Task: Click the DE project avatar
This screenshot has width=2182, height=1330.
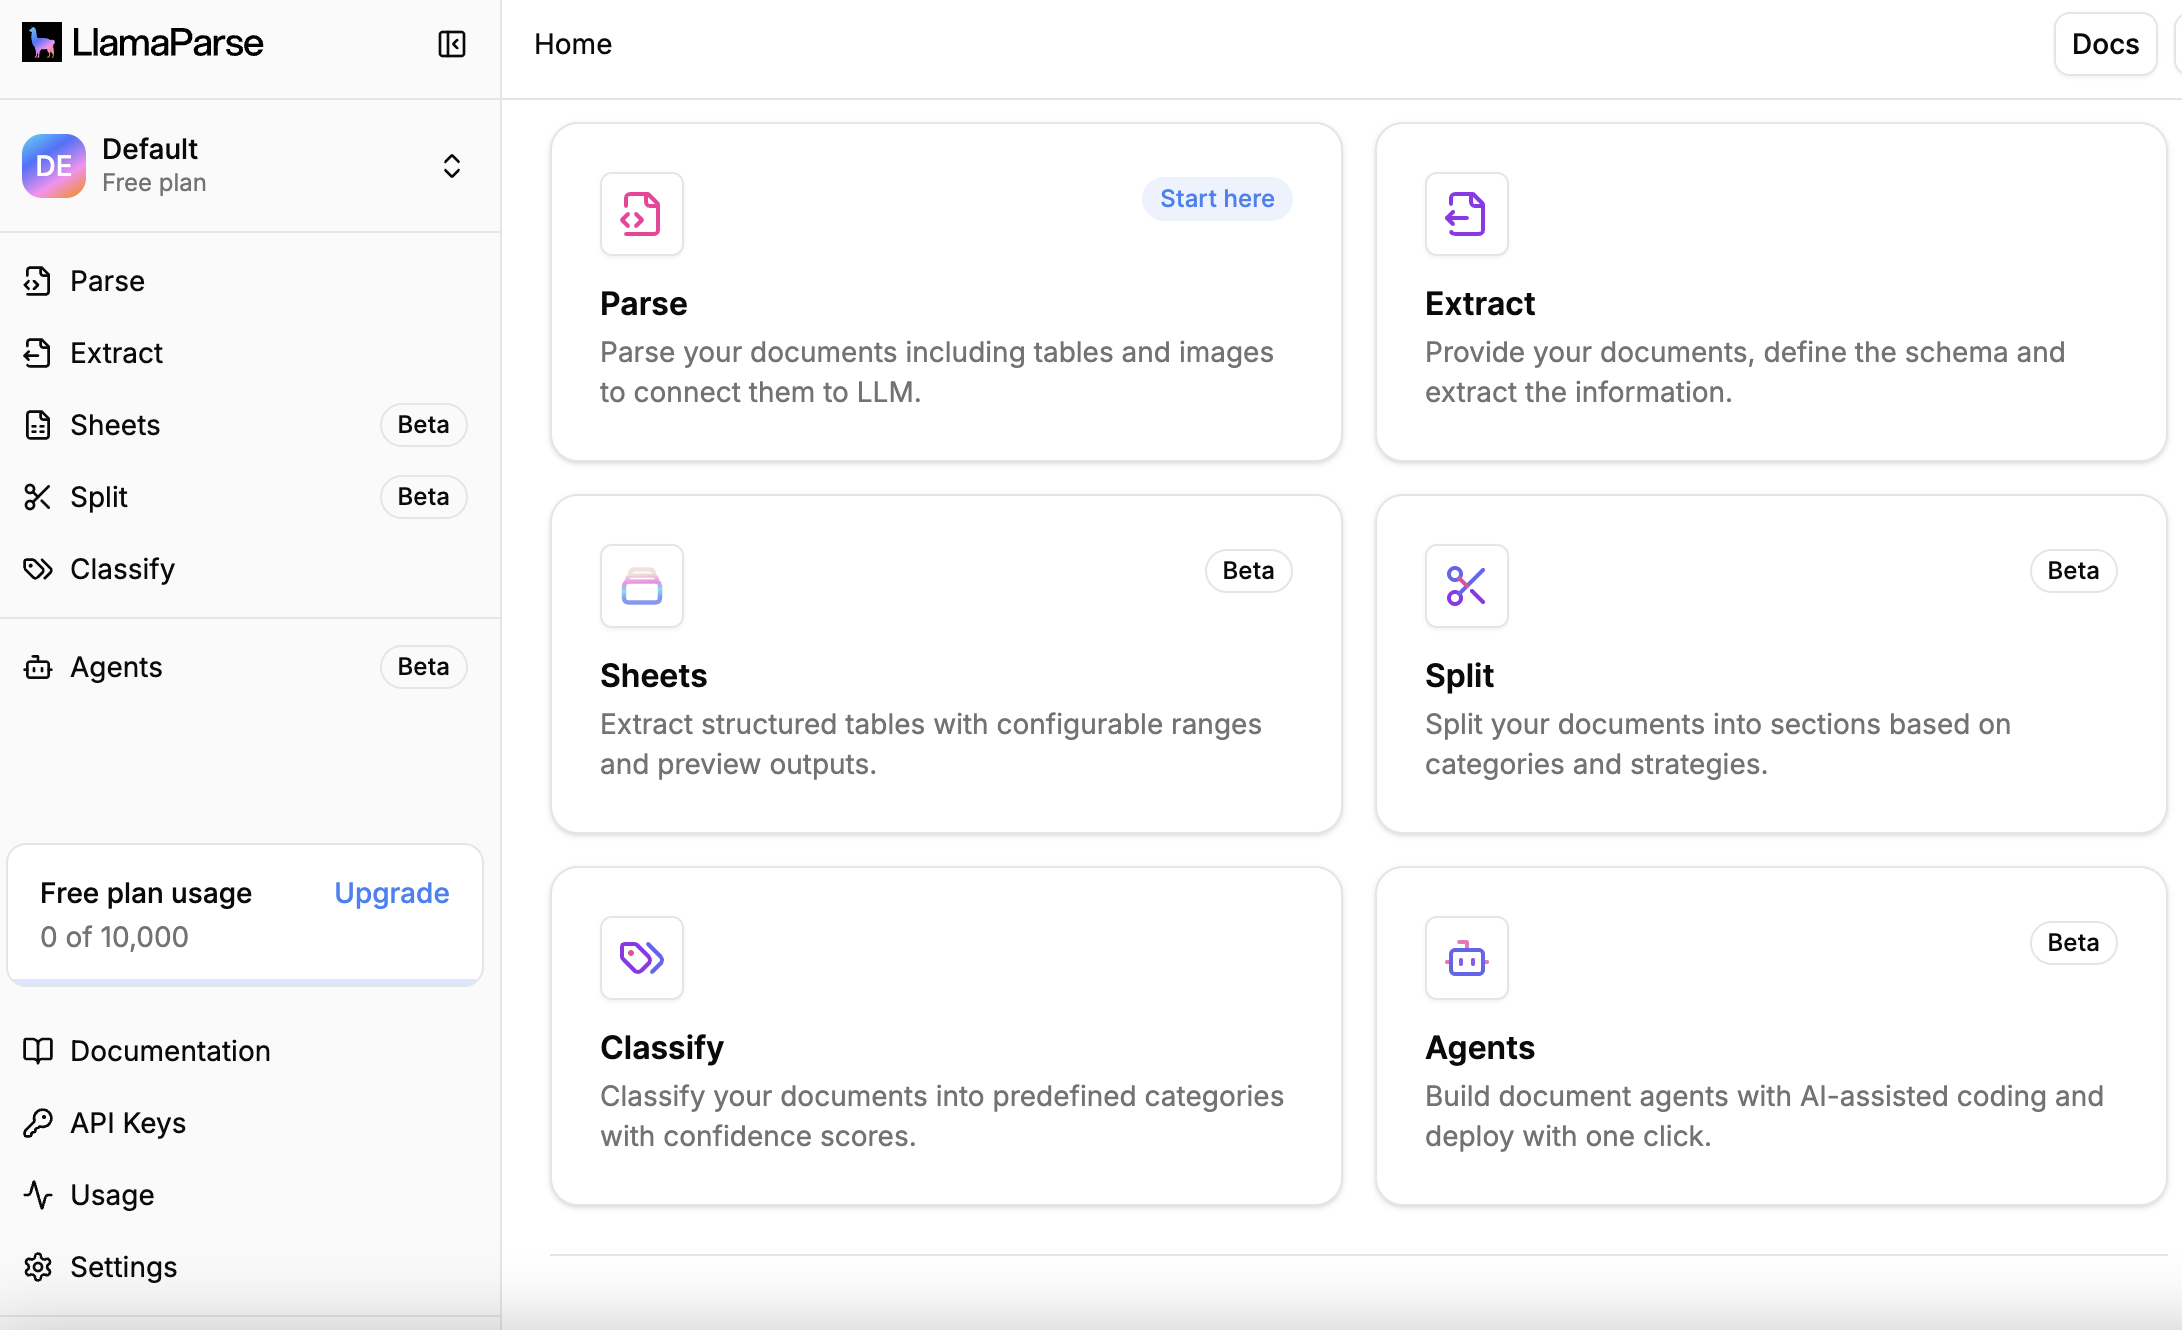Action: click(x=54, y=166)
